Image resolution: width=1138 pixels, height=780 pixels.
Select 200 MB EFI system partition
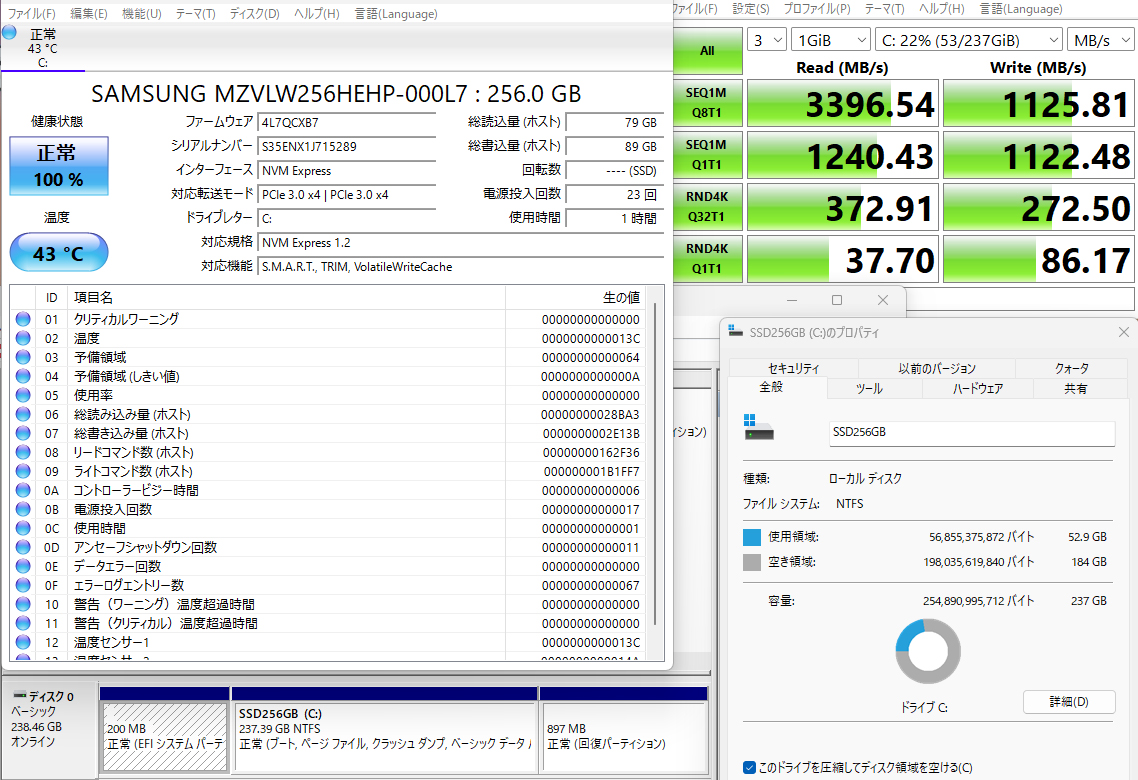(165, 729)
